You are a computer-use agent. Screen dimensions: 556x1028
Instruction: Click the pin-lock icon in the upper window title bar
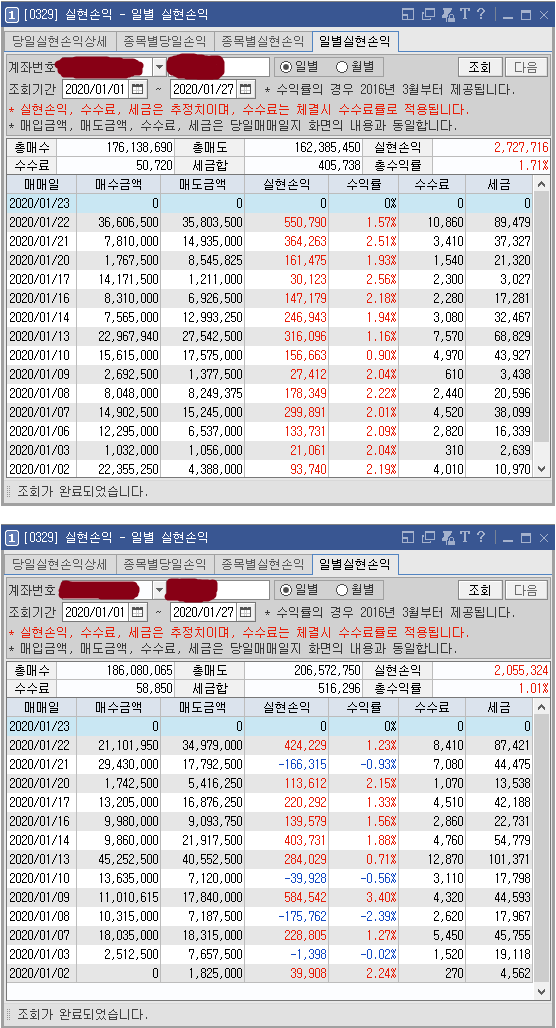[449, 14]
